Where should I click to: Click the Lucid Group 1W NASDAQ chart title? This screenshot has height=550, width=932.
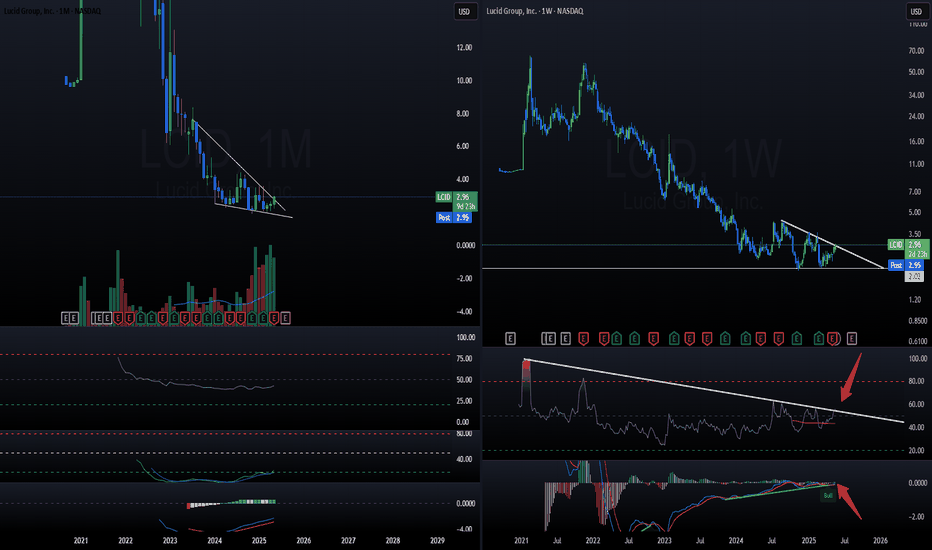click(x=535, y=11)
